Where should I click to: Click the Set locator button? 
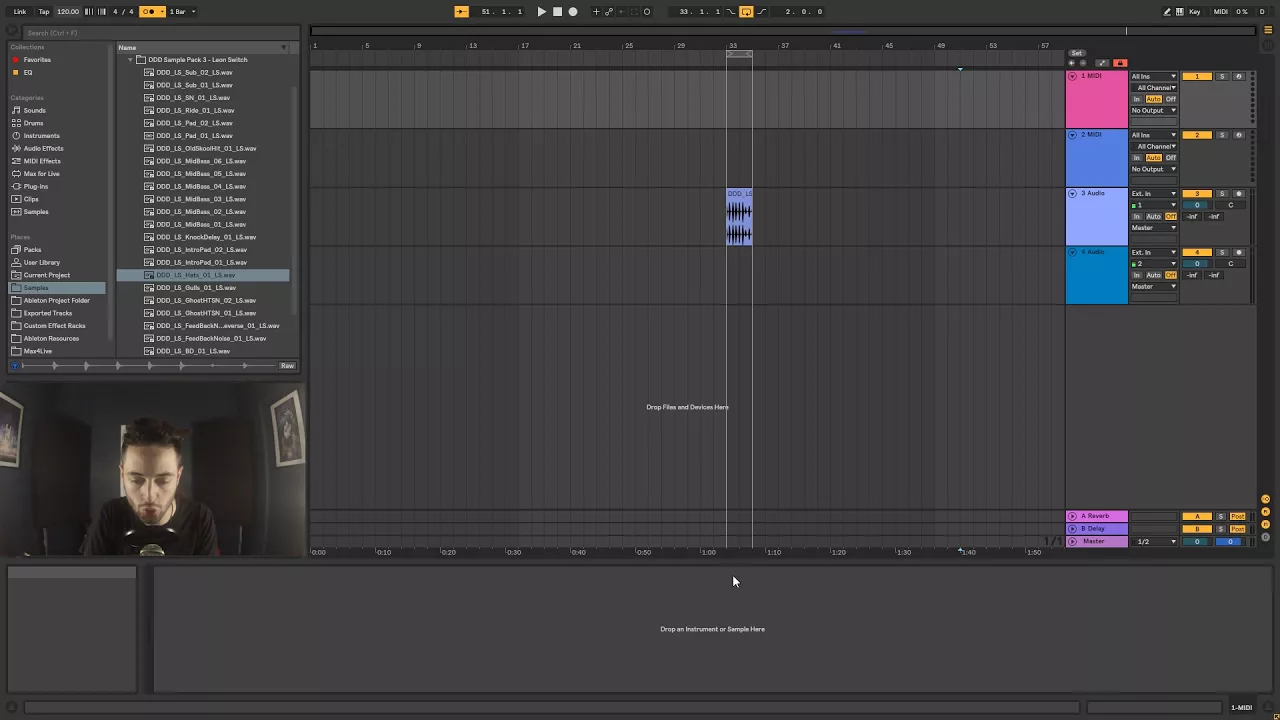coord(1077,53)
